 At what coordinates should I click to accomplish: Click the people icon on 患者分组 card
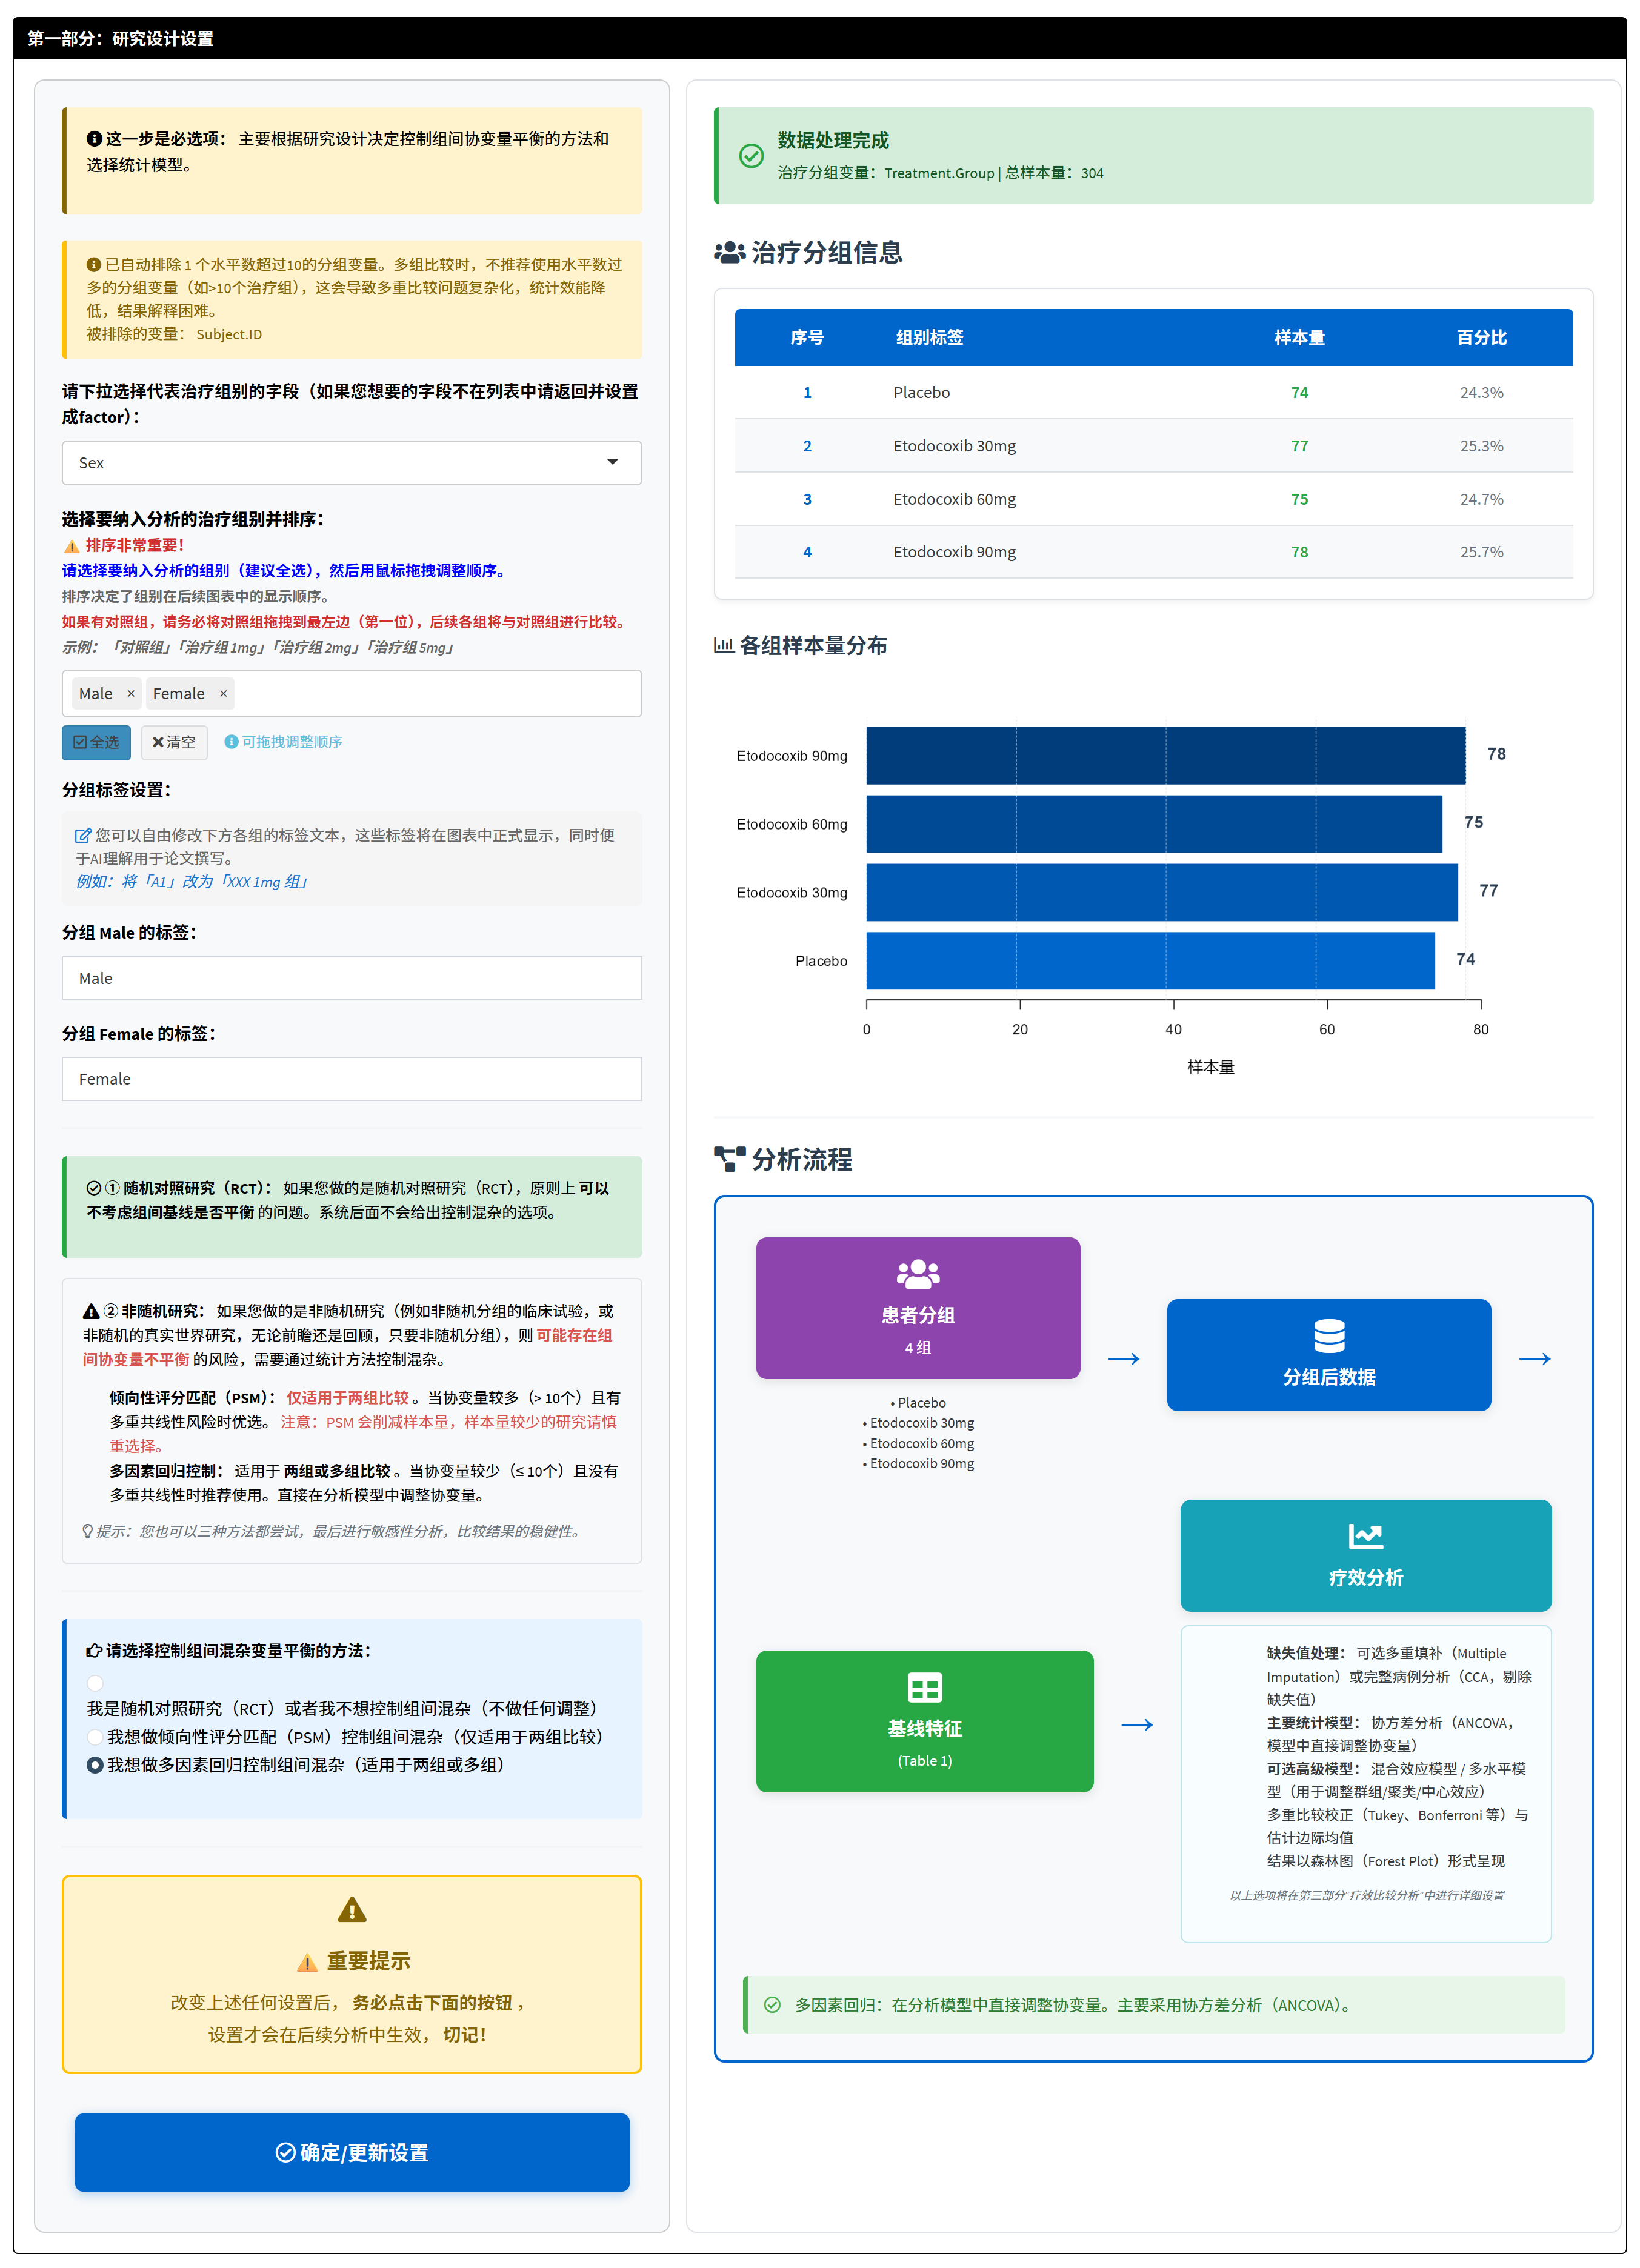click(917, 1273)
